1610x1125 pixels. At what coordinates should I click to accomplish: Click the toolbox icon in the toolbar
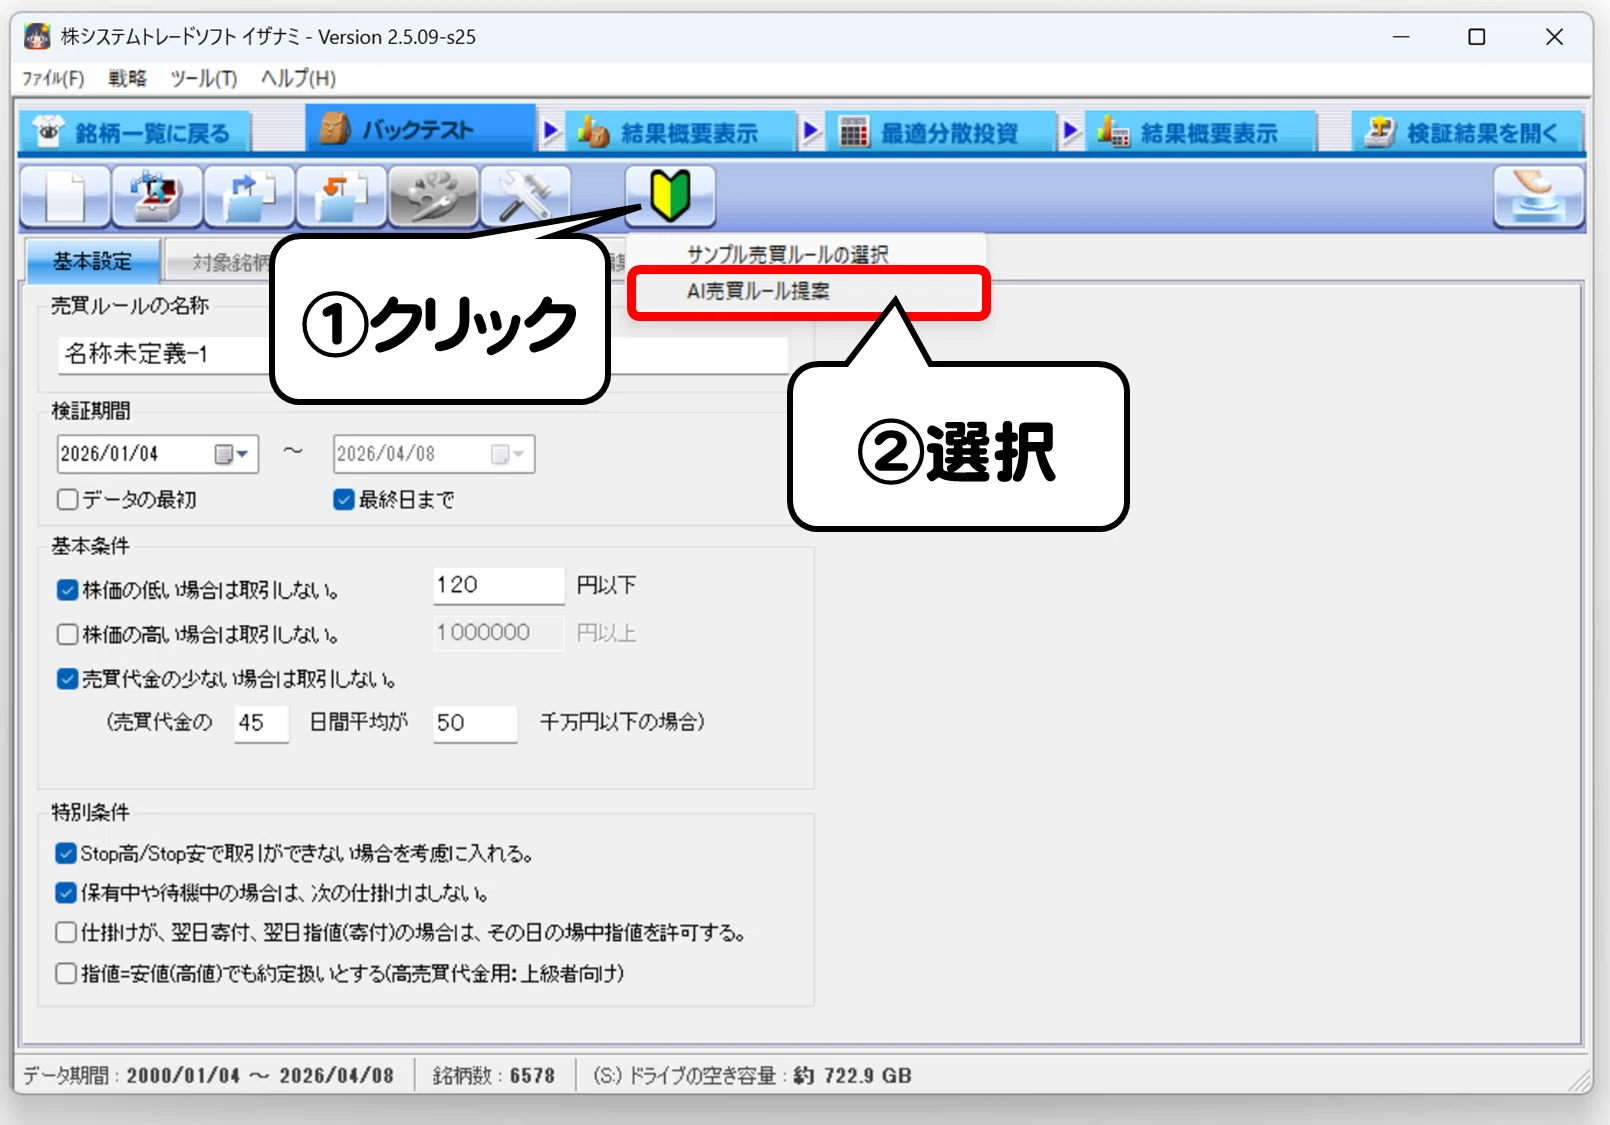(x=157, y=196)
